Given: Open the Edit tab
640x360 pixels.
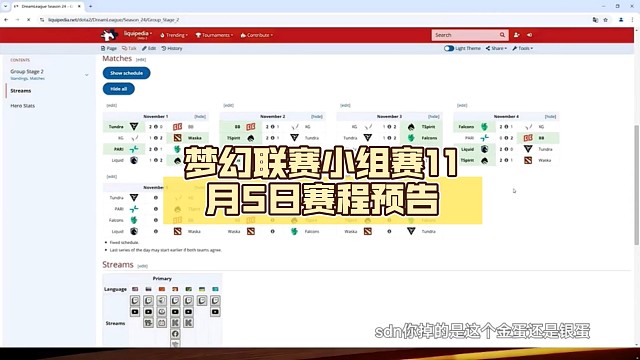Looking at the screenshot, I should (x=149, y=48).
